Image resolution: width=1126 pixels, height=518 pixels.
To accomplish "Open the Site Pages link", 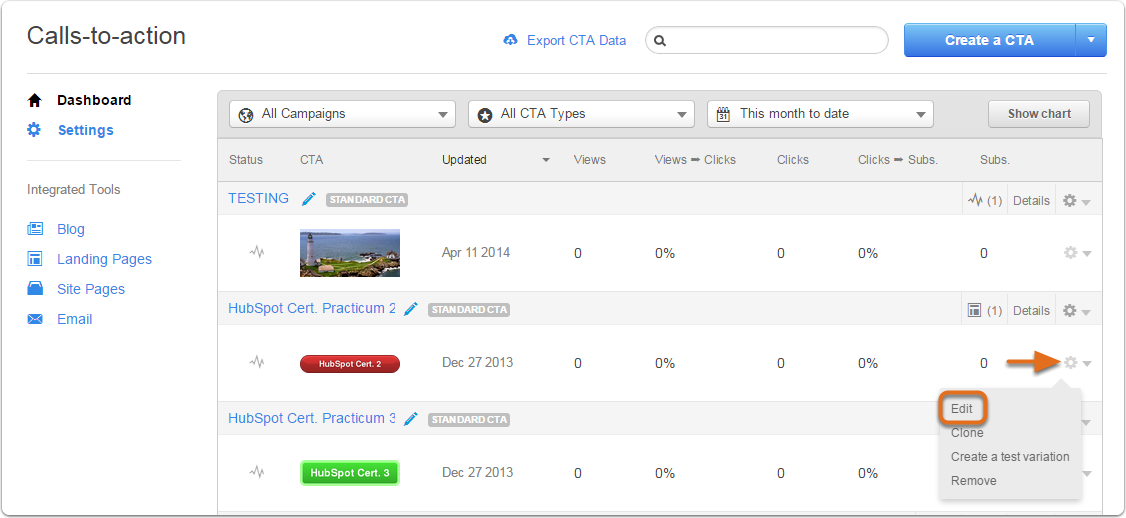I will [91, 289].
